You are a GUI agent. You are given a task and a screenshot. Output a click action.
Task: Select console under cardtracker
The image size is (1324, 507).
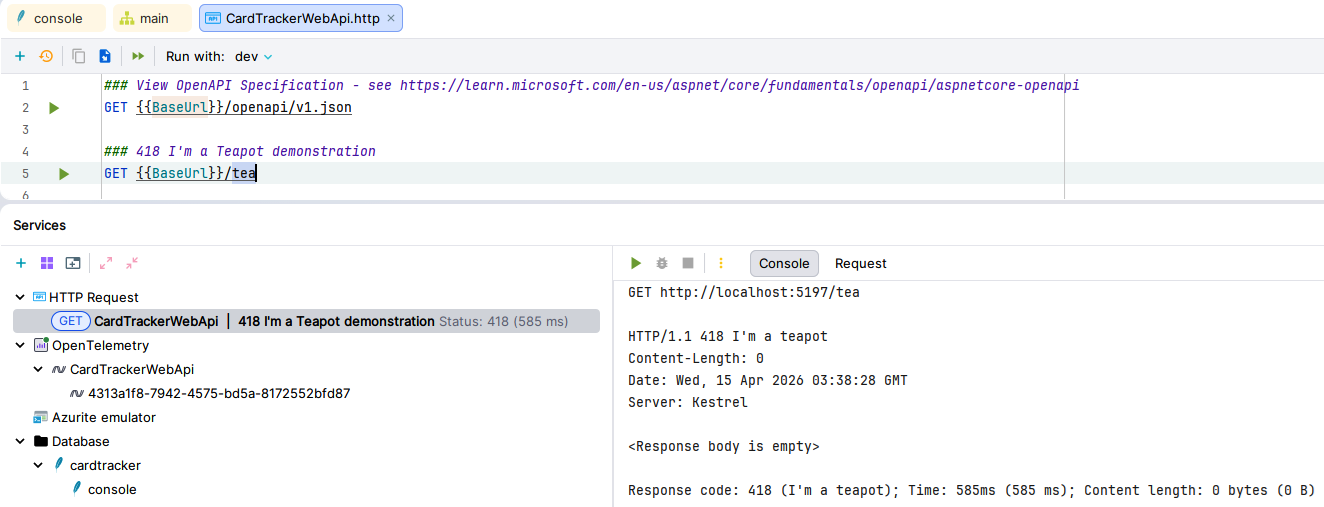(112, 489)
